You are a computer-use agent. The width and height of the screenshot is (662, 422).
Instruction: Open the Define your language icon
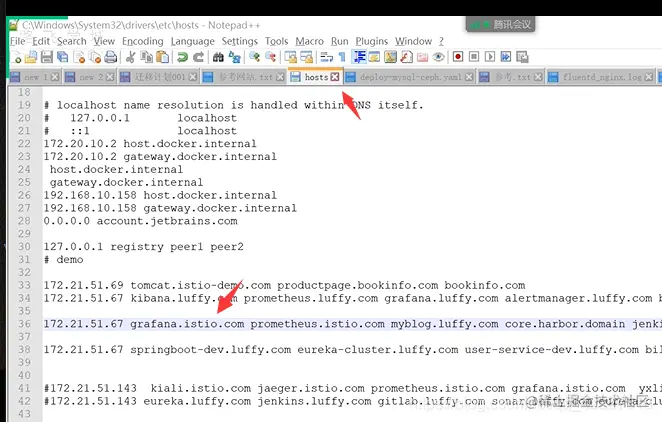pos(374,57)
